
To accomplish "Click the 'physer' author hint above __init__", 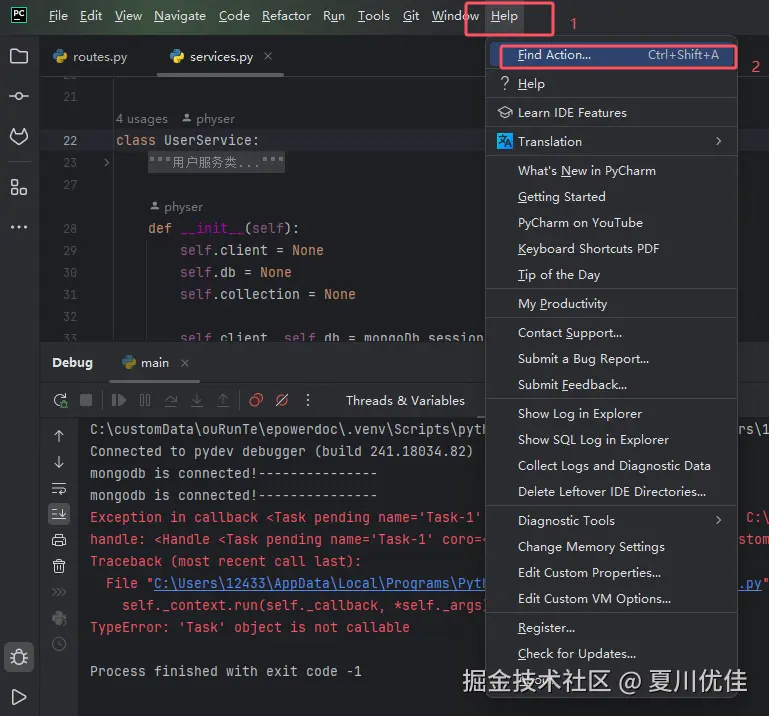I will point(176,207).
